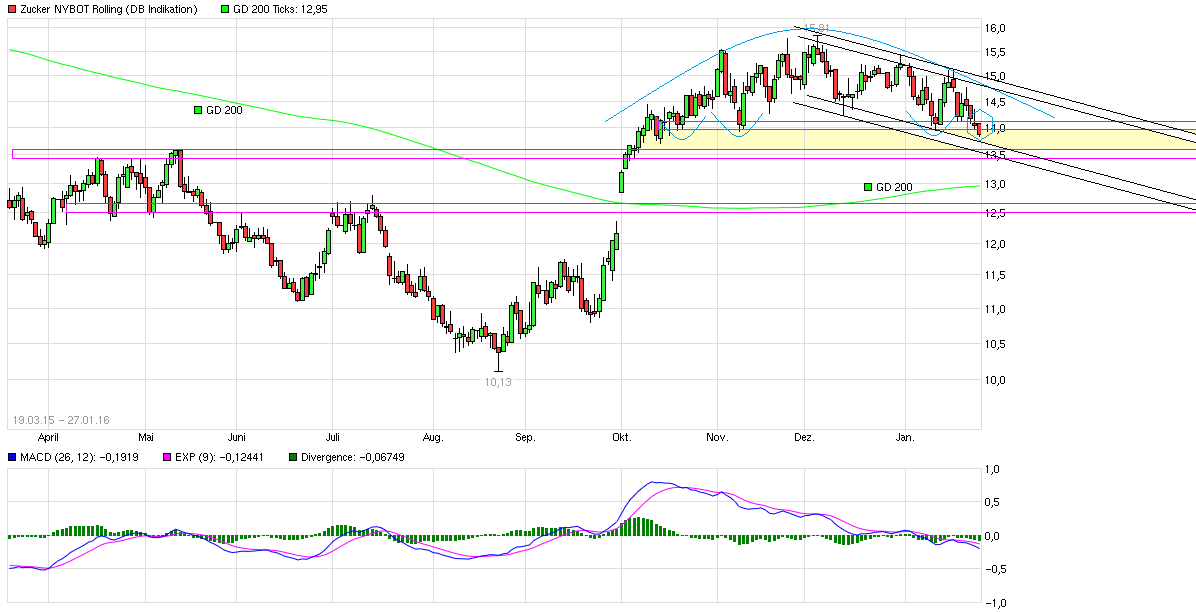
Task: Click the 13,0 price axis value
Action: tap(996, 184)
